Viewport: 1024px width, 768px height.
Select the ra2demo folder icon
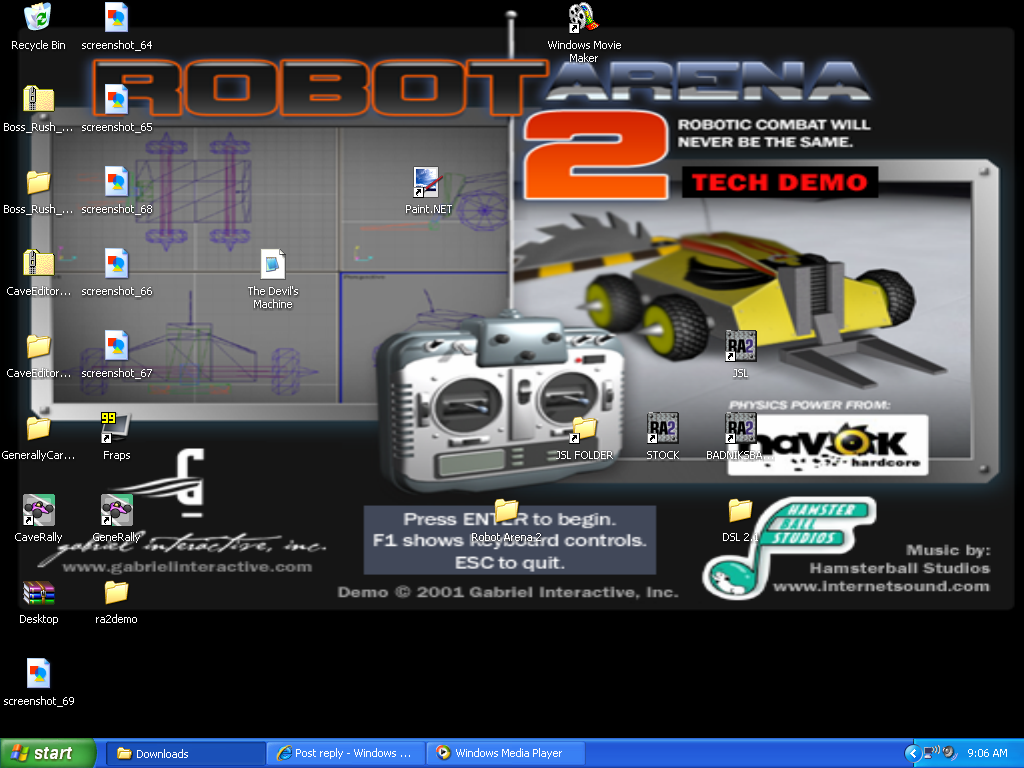click(x=116, y=592)
